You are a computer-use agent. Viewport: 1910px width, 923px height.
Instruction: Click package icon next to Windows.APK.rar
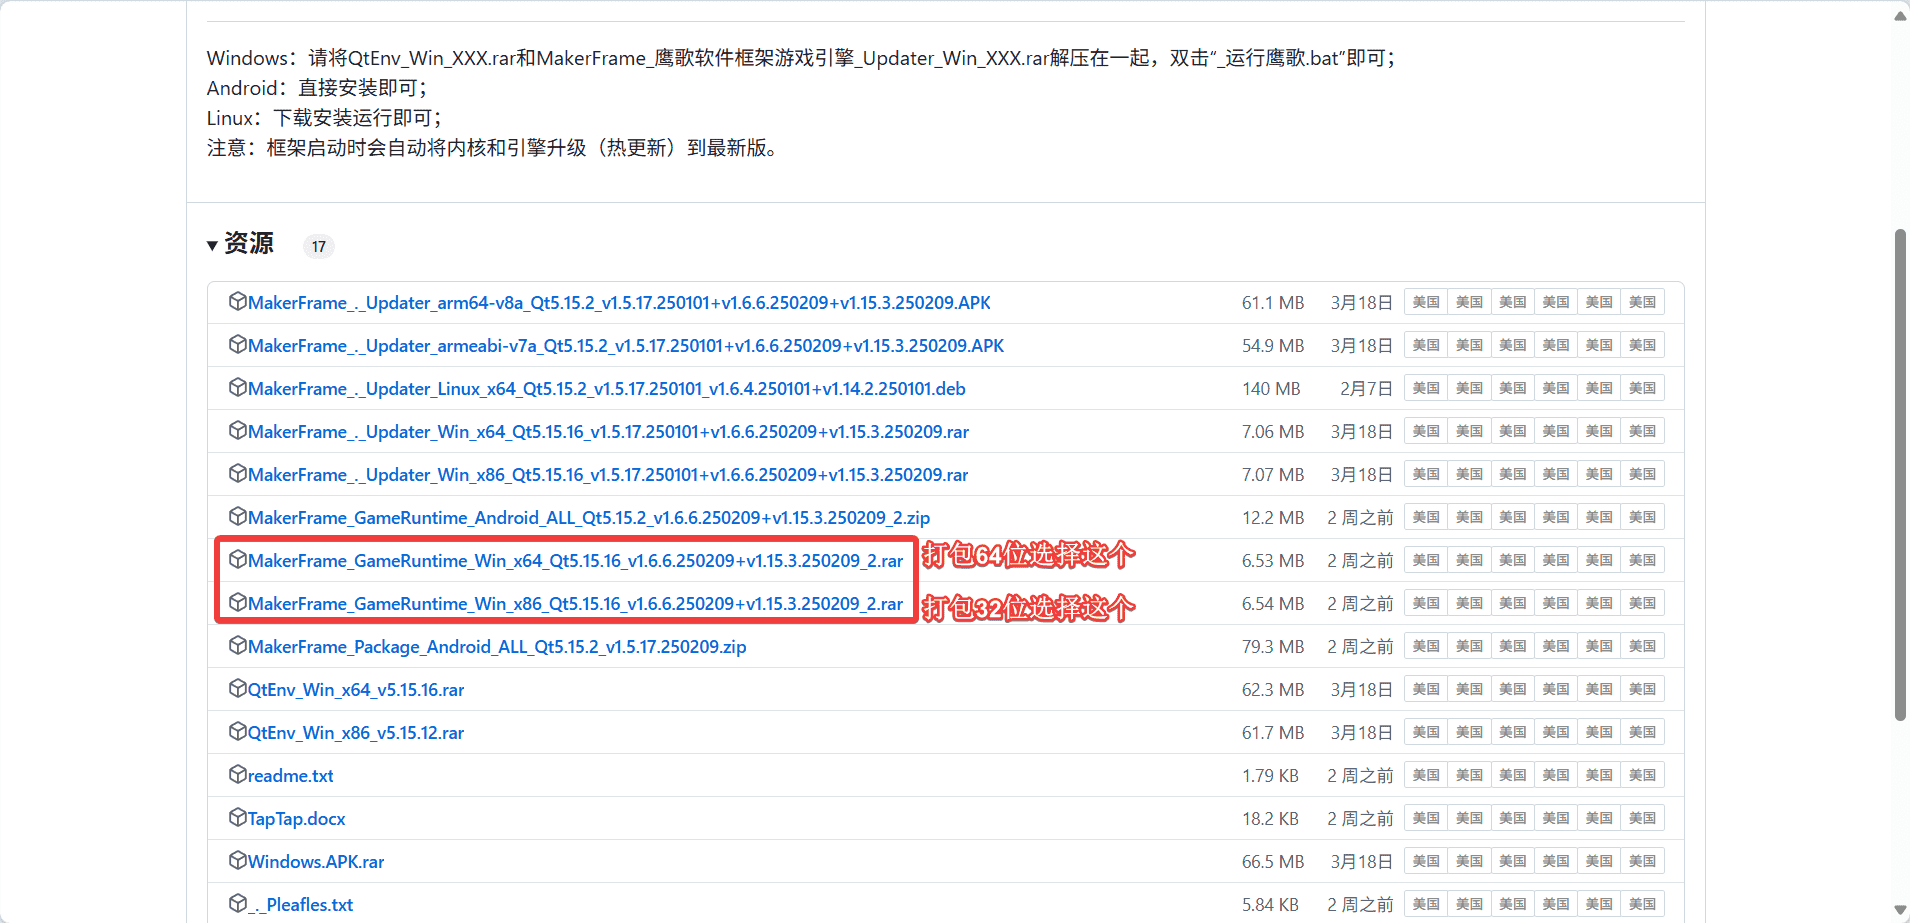point(237,860)
